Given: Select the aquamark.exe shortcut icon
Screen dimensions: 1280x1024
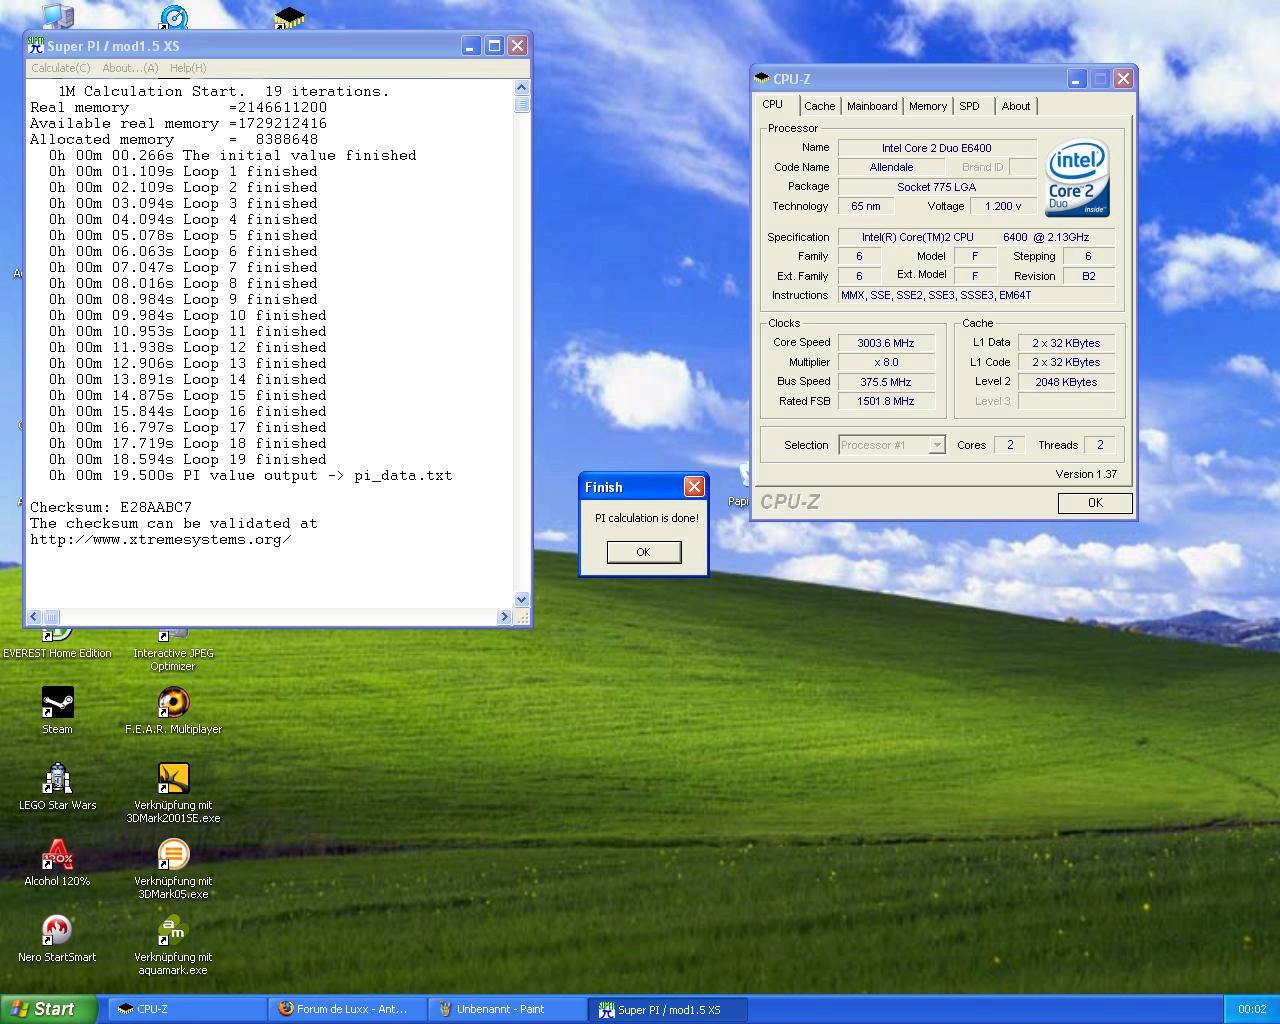Looking at the screenshot, I should [173, 930].
